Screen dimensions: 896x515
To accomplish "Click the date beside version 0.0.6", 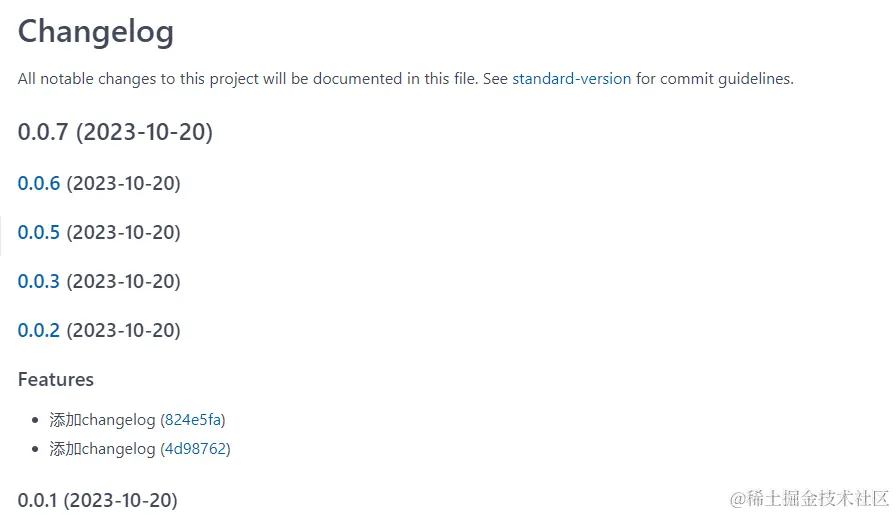I will click(x=124, y=183).
